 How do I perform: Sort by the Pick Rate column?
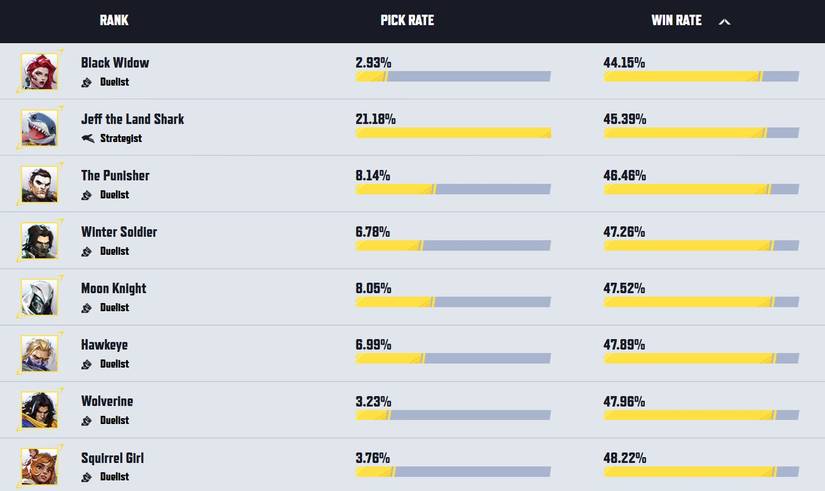pos(407,21)
